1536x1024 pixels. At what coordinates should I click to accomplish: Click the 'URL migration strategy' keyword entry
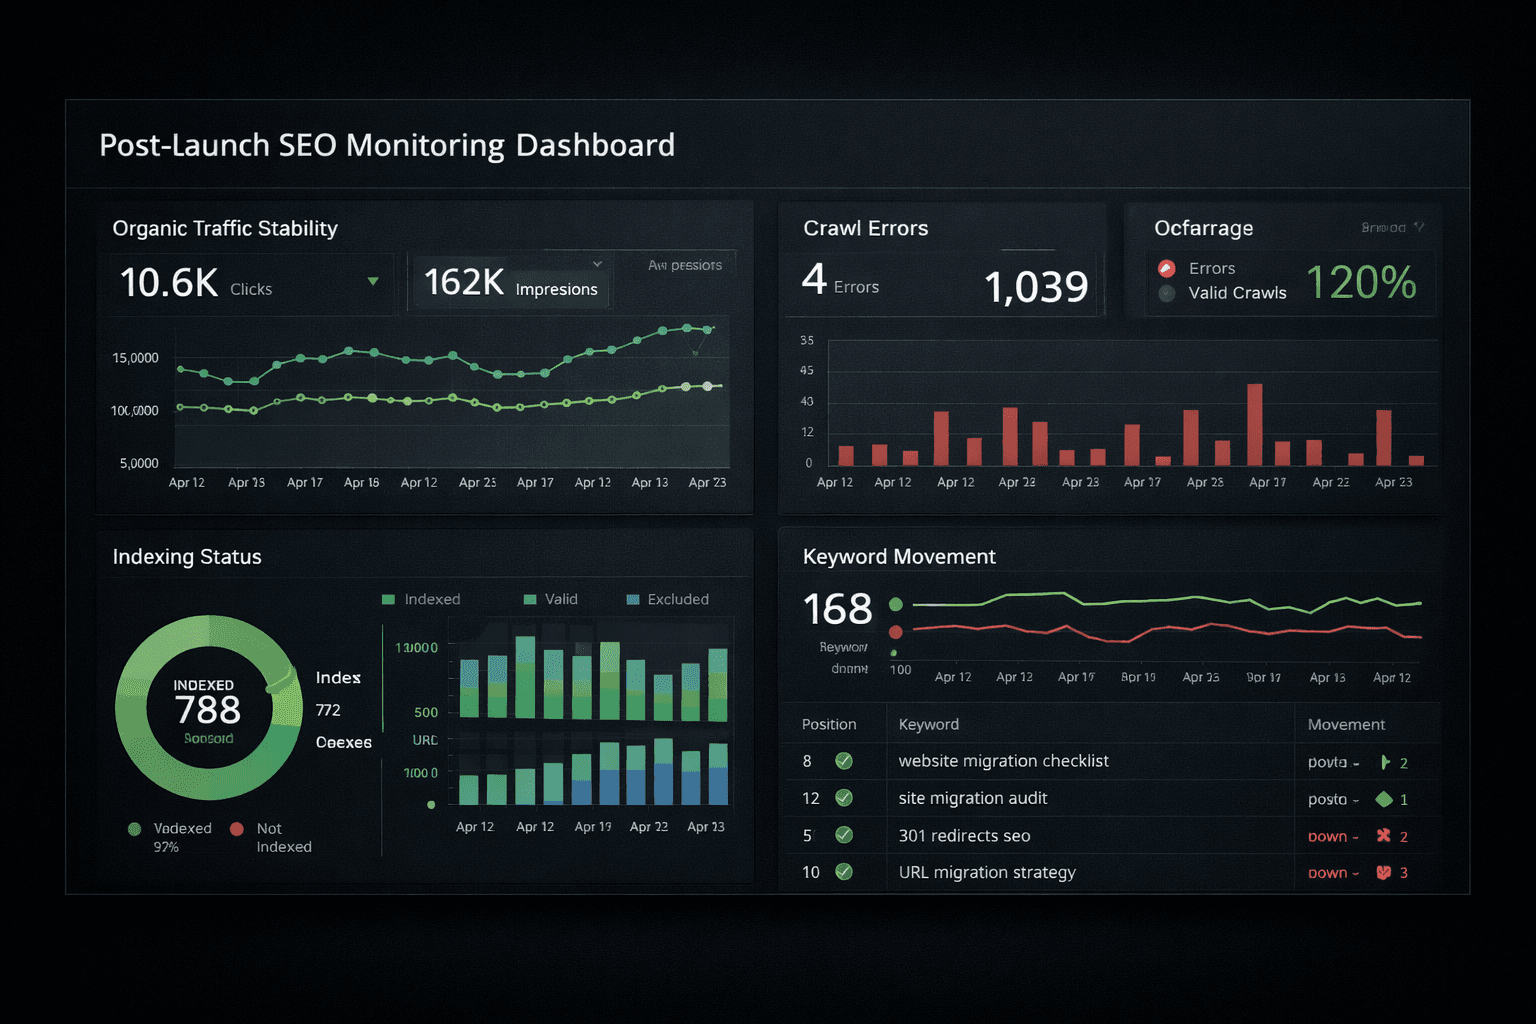point(986,872)
